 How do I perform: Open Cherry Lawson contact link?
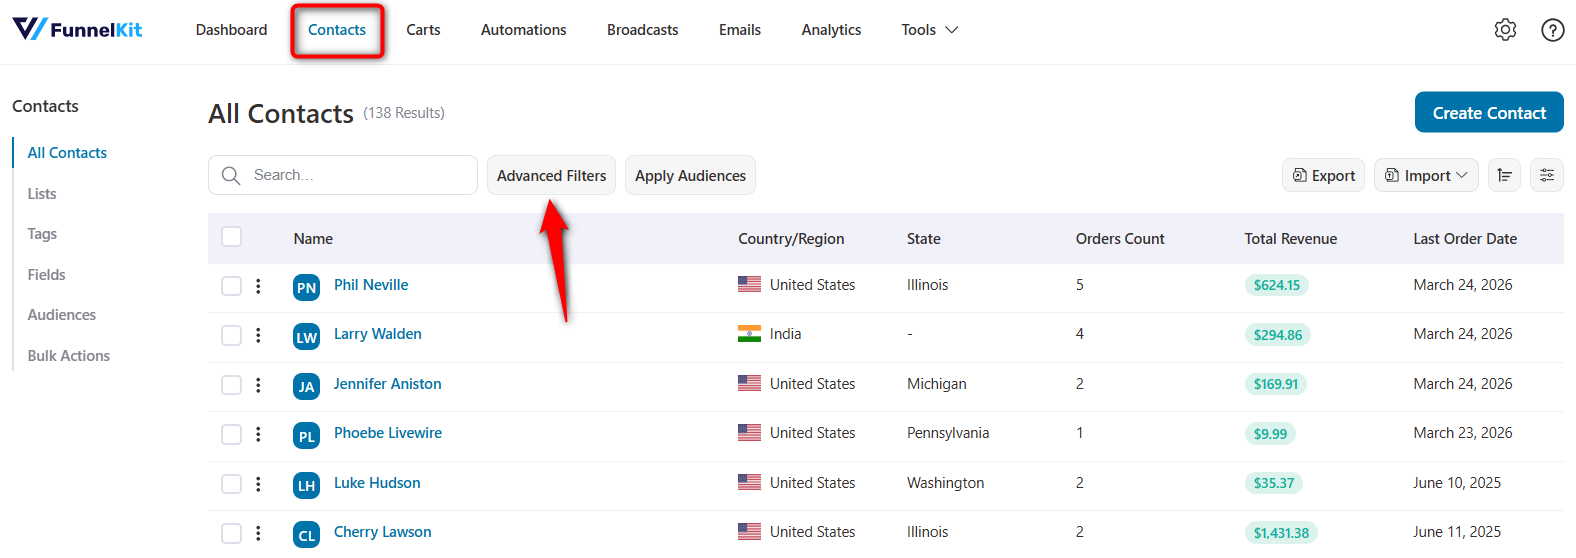(383, 532)
